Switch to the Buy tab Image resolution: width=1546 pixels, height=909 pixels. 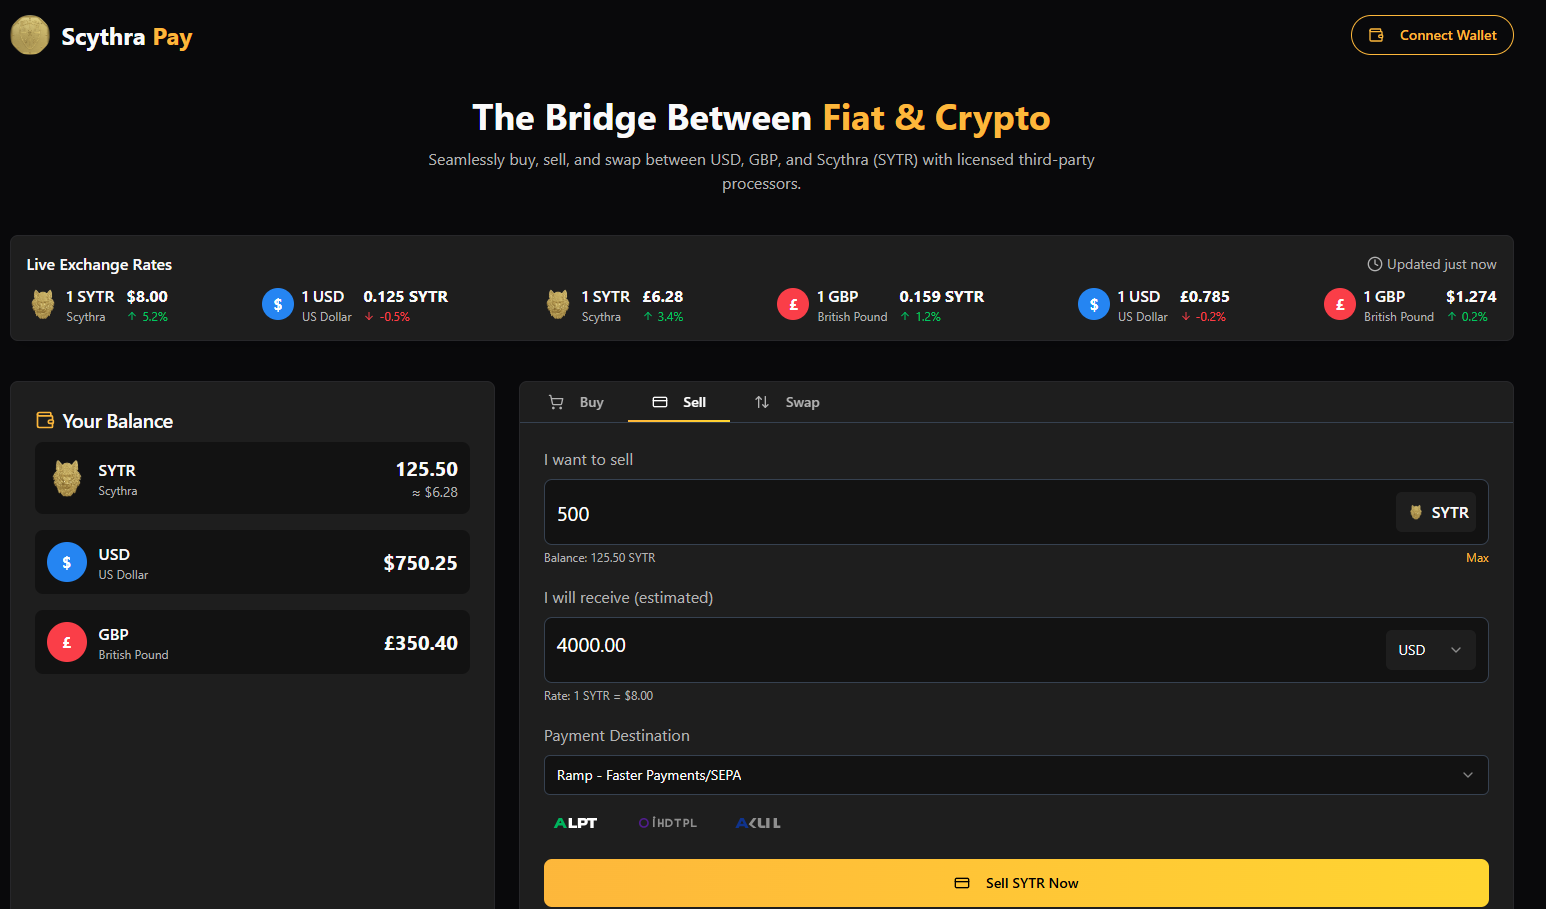(577, 402)
